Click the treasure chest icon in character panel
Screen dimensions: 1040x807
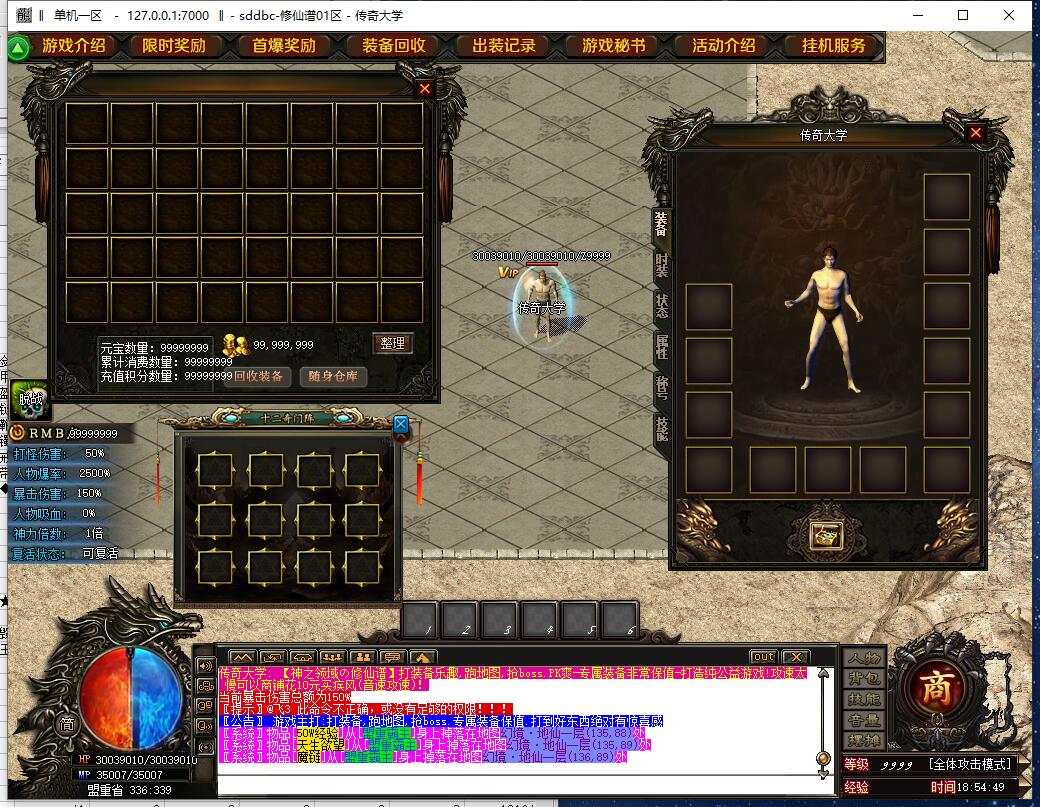[826, 536]
